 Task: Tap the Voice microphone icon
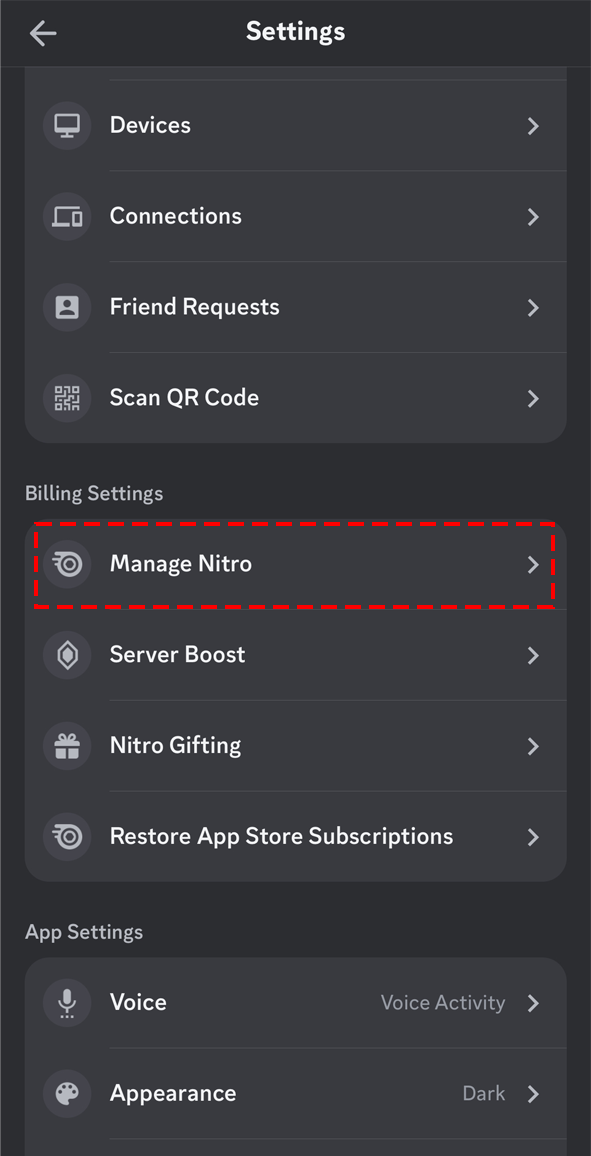coord(66,1003)
